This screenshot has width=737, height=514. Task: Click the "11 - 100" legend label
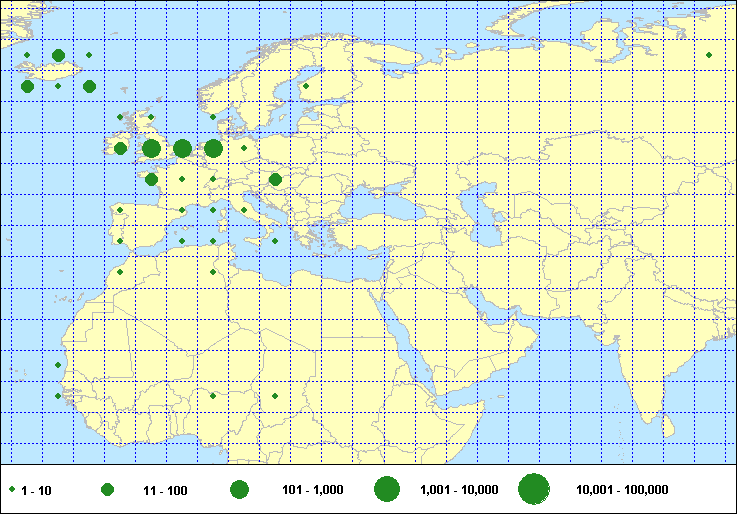(165, 490)
